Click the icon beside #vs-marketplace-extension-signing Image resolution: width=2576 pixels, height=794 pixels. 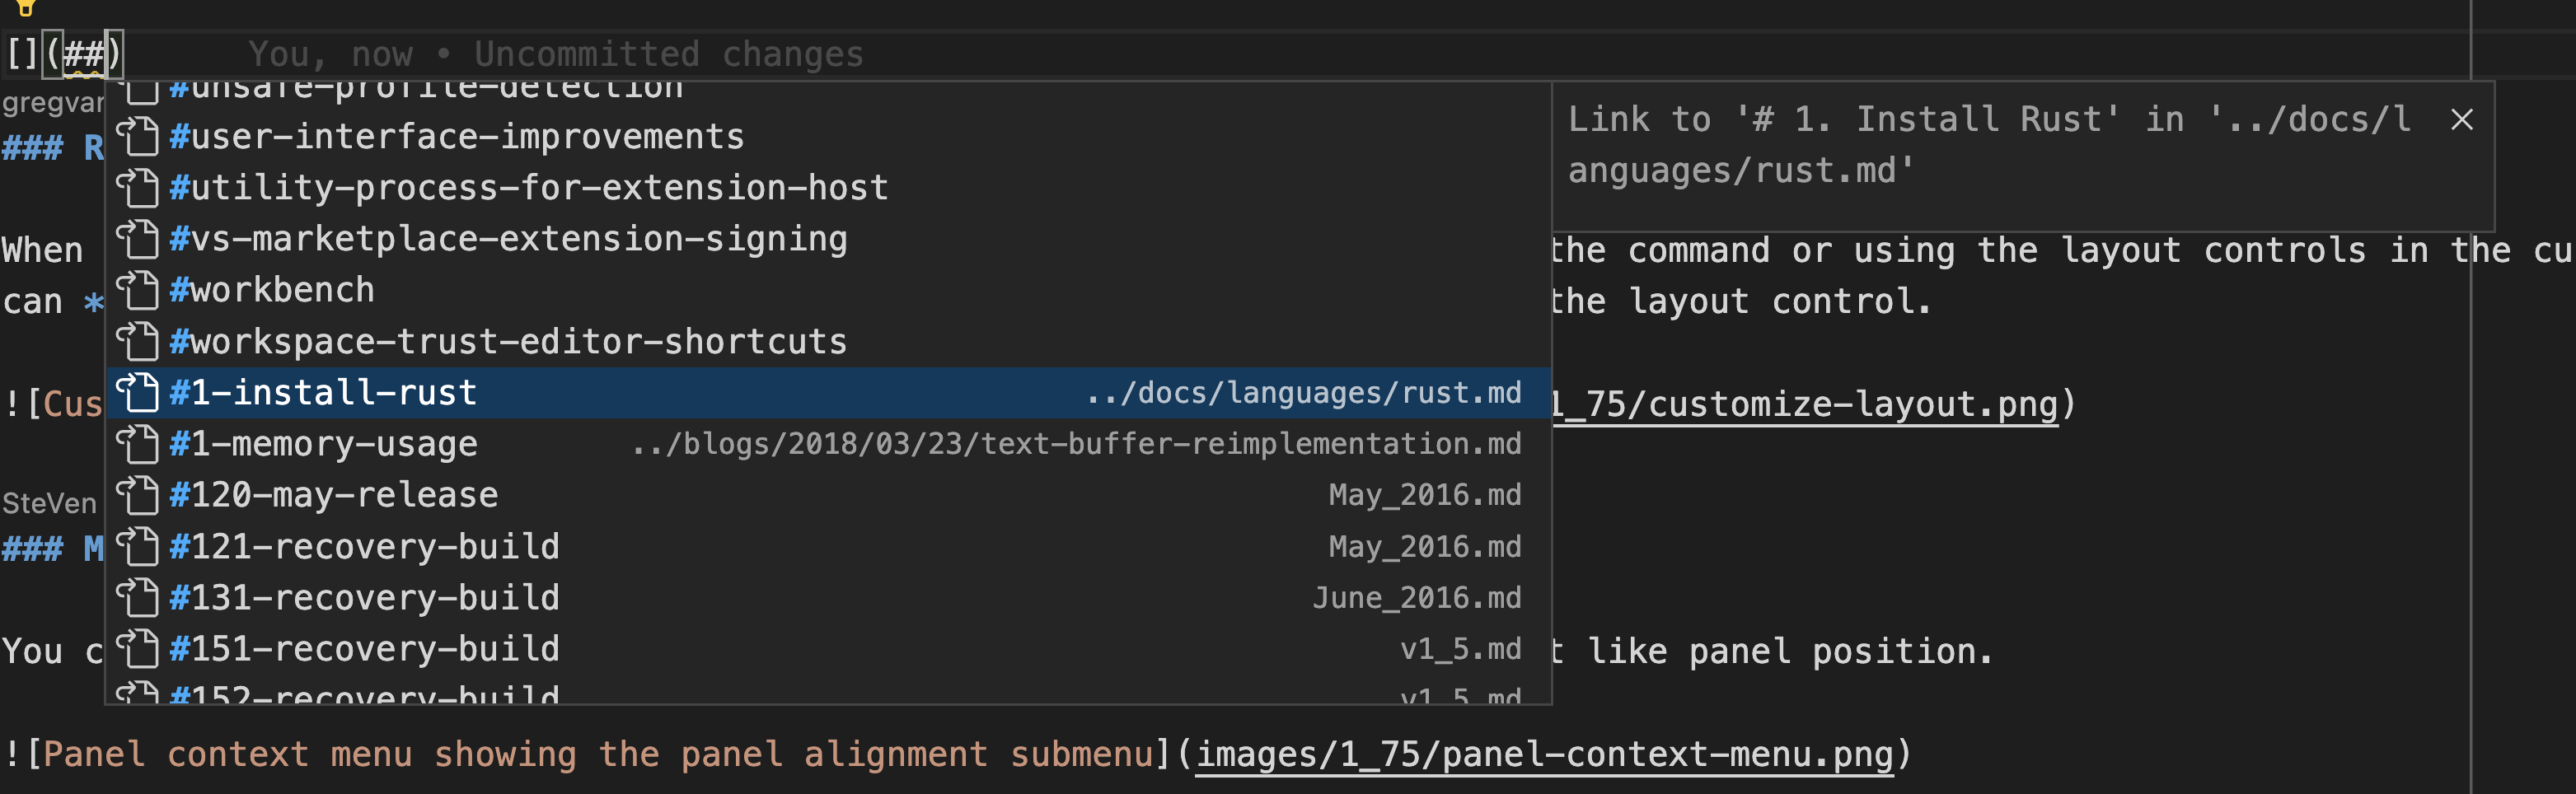(139, 238)
